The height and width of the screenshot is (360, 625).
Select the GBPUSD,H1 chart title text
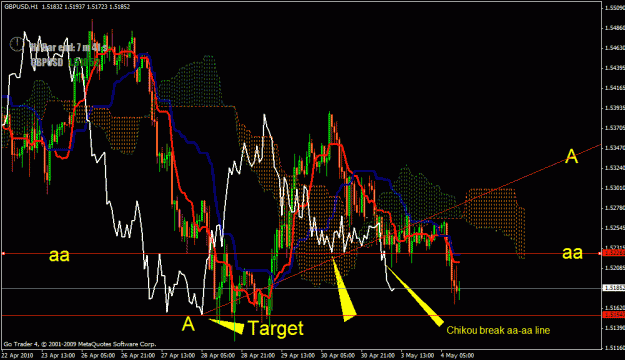[21, 7]
